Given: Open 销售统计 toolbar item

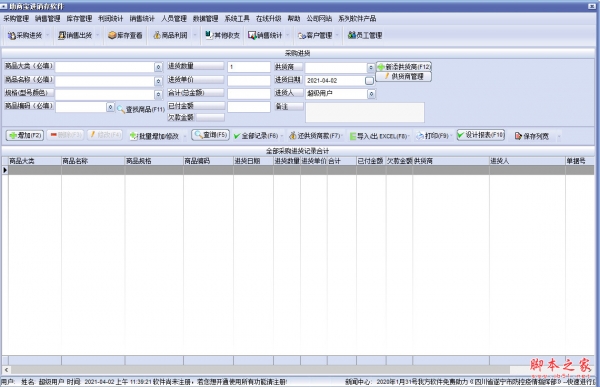Looking at the screenshot, I should 265,36.
